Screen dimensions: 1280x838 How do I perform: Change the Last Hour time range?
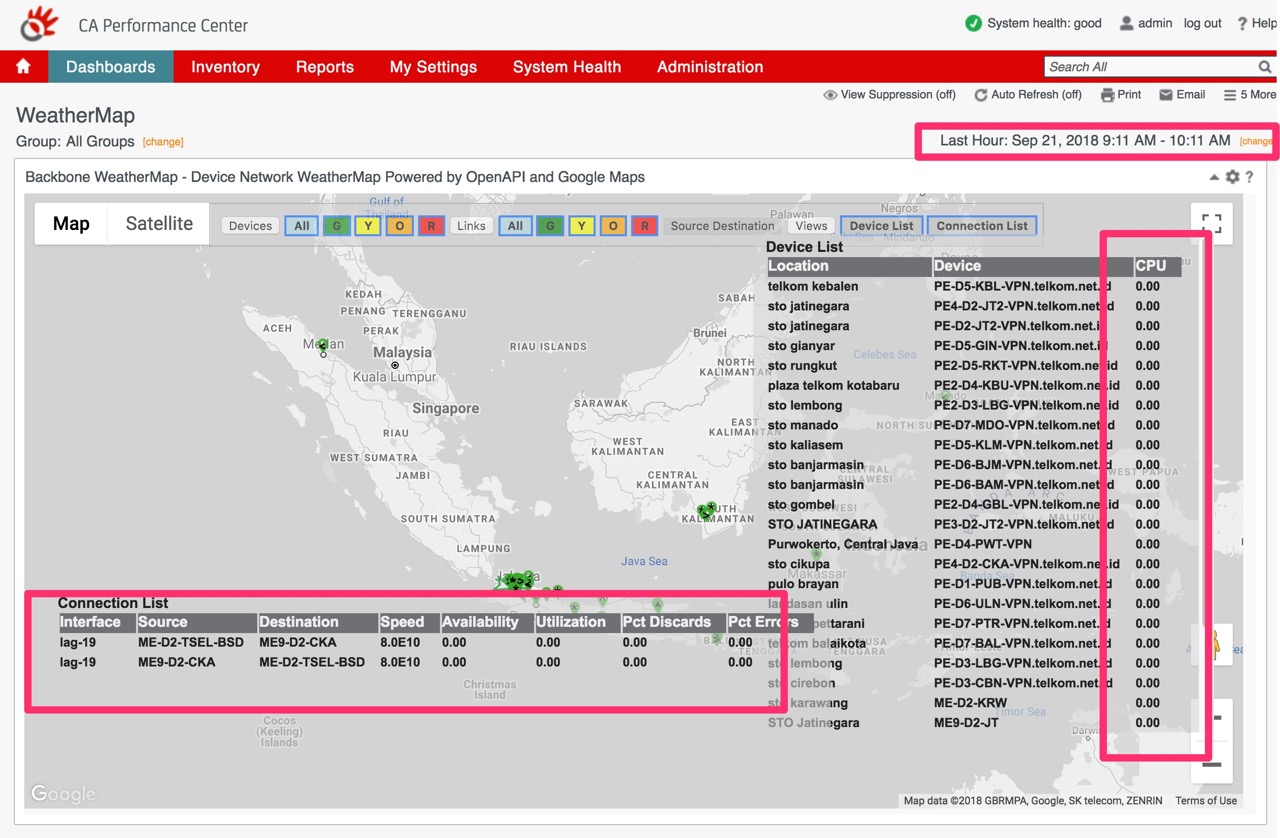tap(1255, 141)
